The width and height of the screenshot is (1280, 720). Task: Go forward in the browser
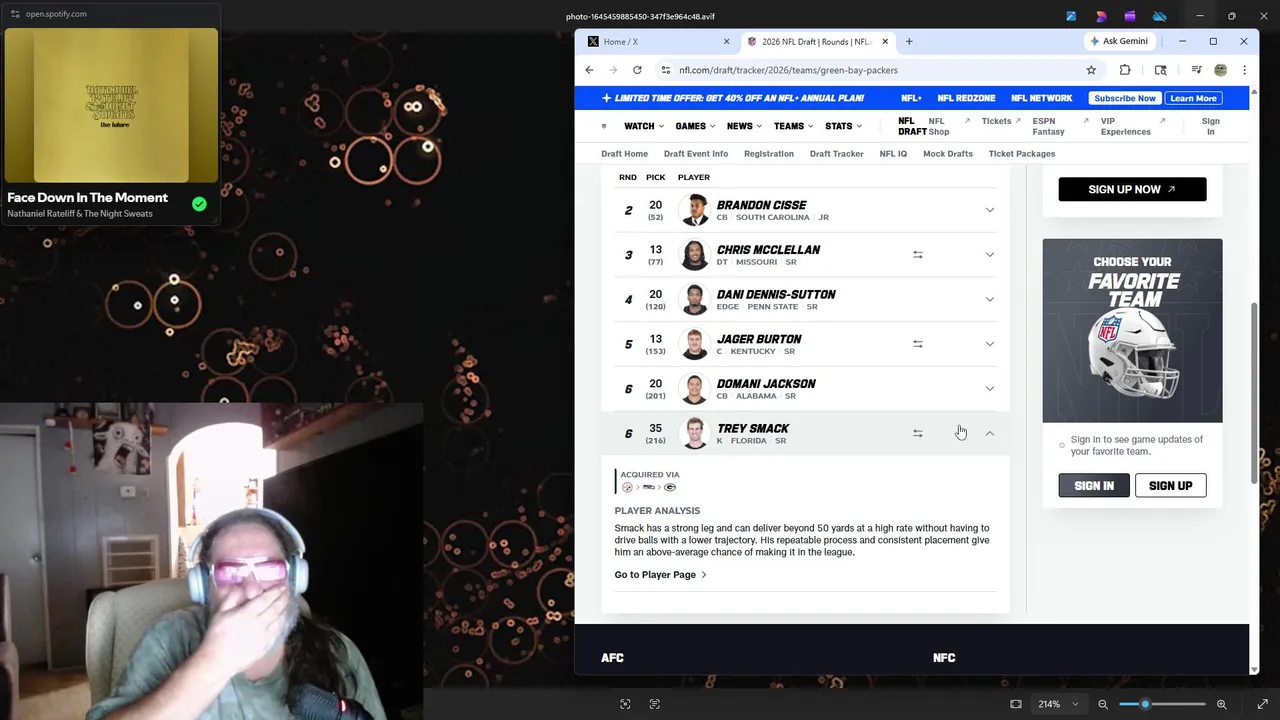point(613,70)
